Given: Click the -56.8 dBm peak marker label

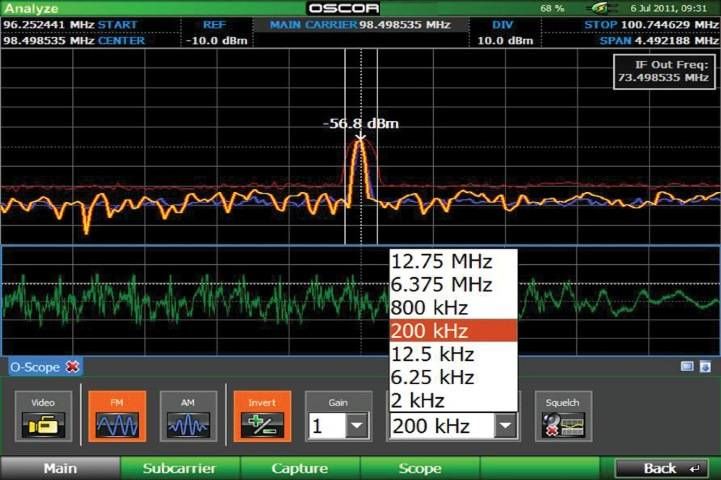Looking at the screenshot, I should pyautogui.click(x=361, y=123).
